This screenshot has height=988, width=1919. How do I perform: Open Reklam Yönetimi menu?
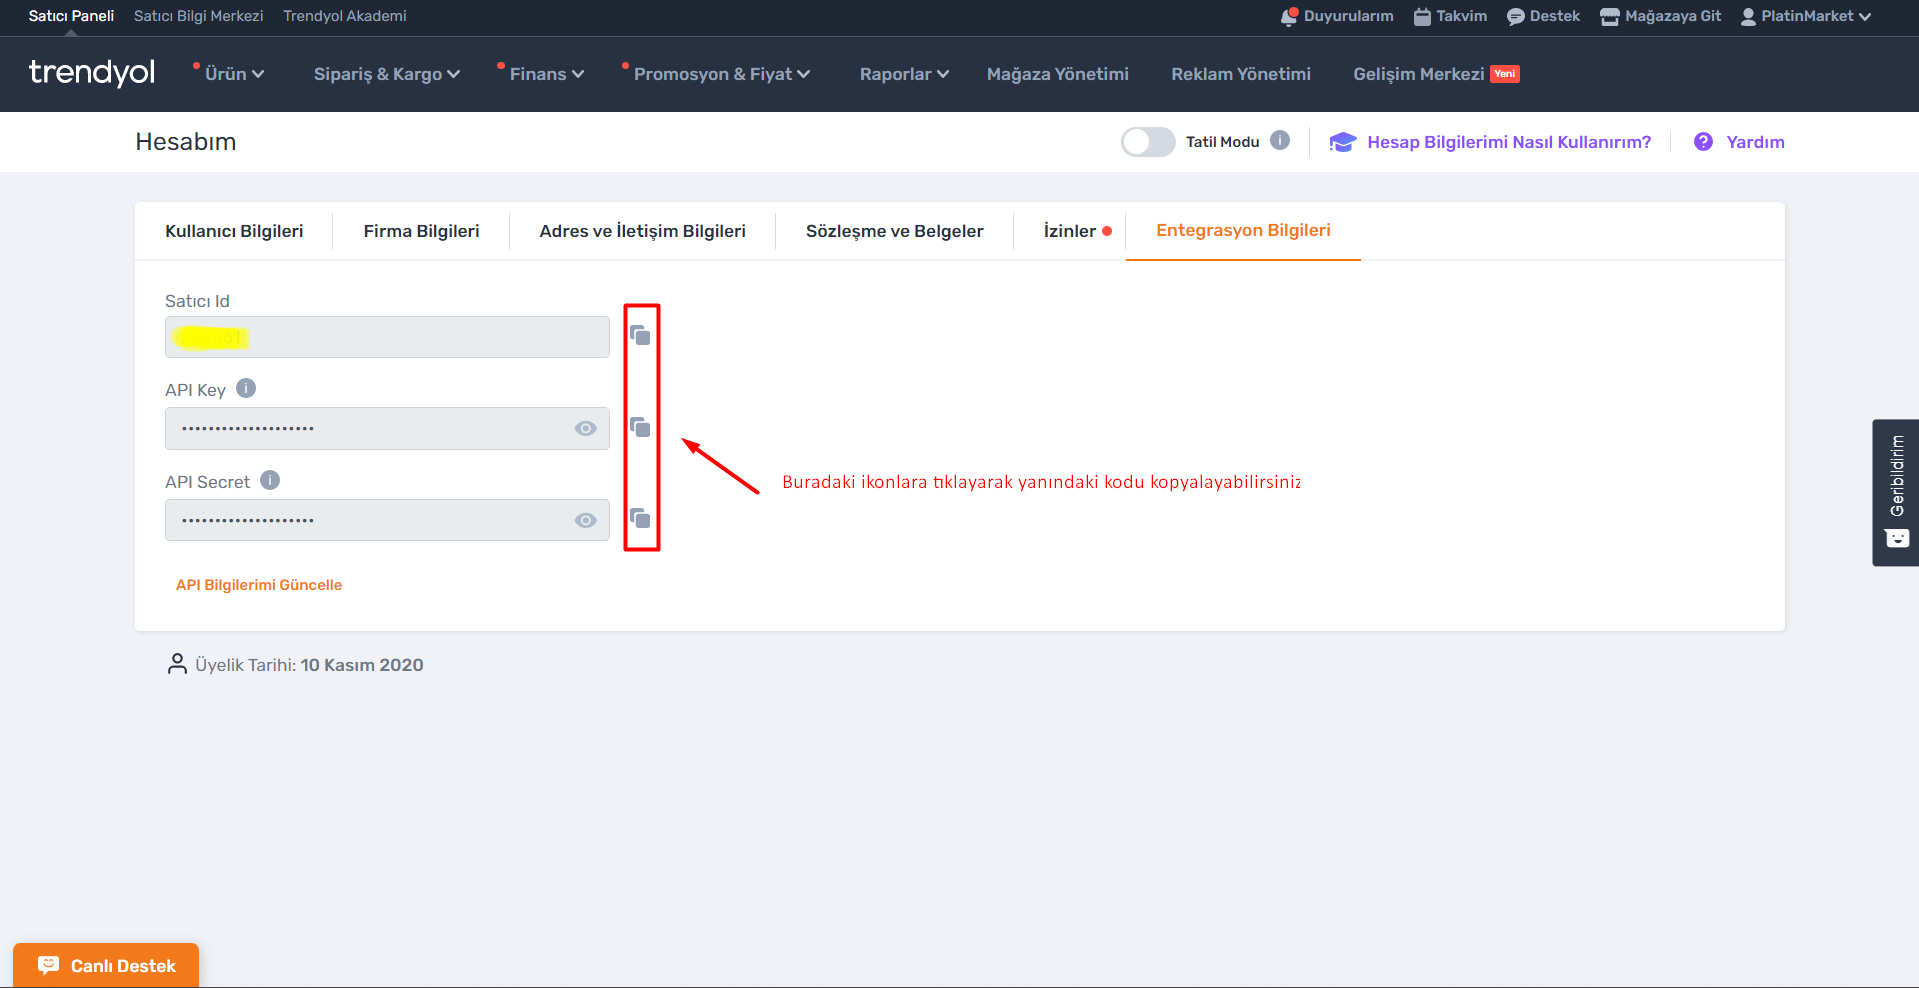click(1241, 74)
